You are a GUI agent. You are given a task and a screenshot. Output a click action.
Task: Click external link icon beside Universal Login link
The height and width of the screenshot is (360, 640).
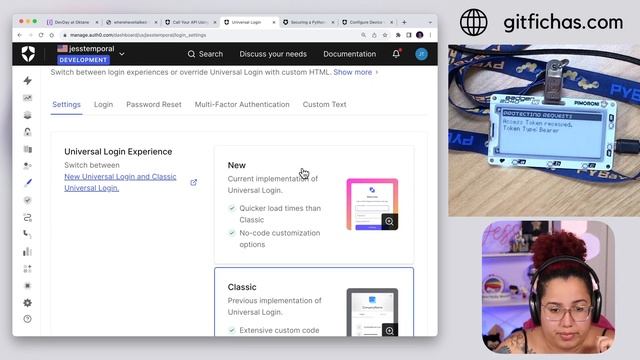pos(193,182)
